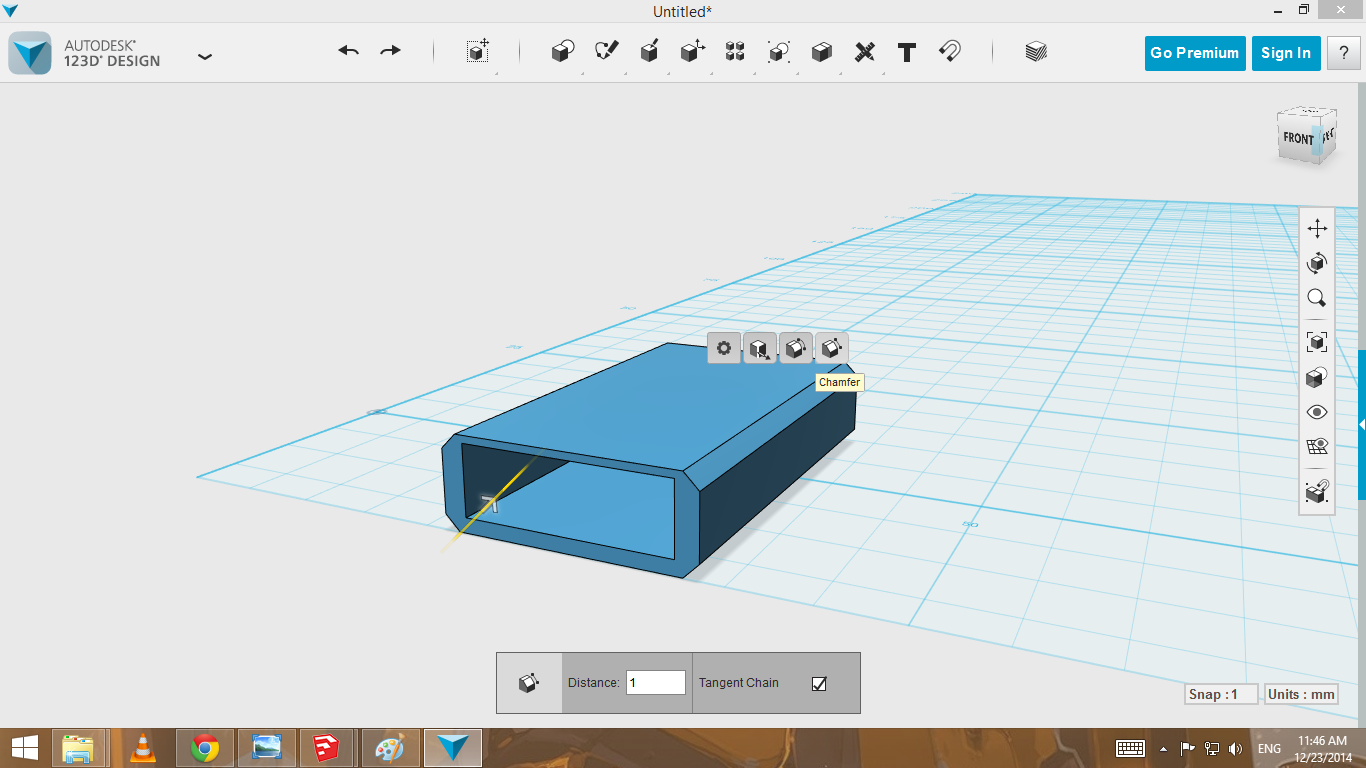Select the Pan tool in the navigation bar
This screenshot has width=1366, height=768.
(1317, 229)
